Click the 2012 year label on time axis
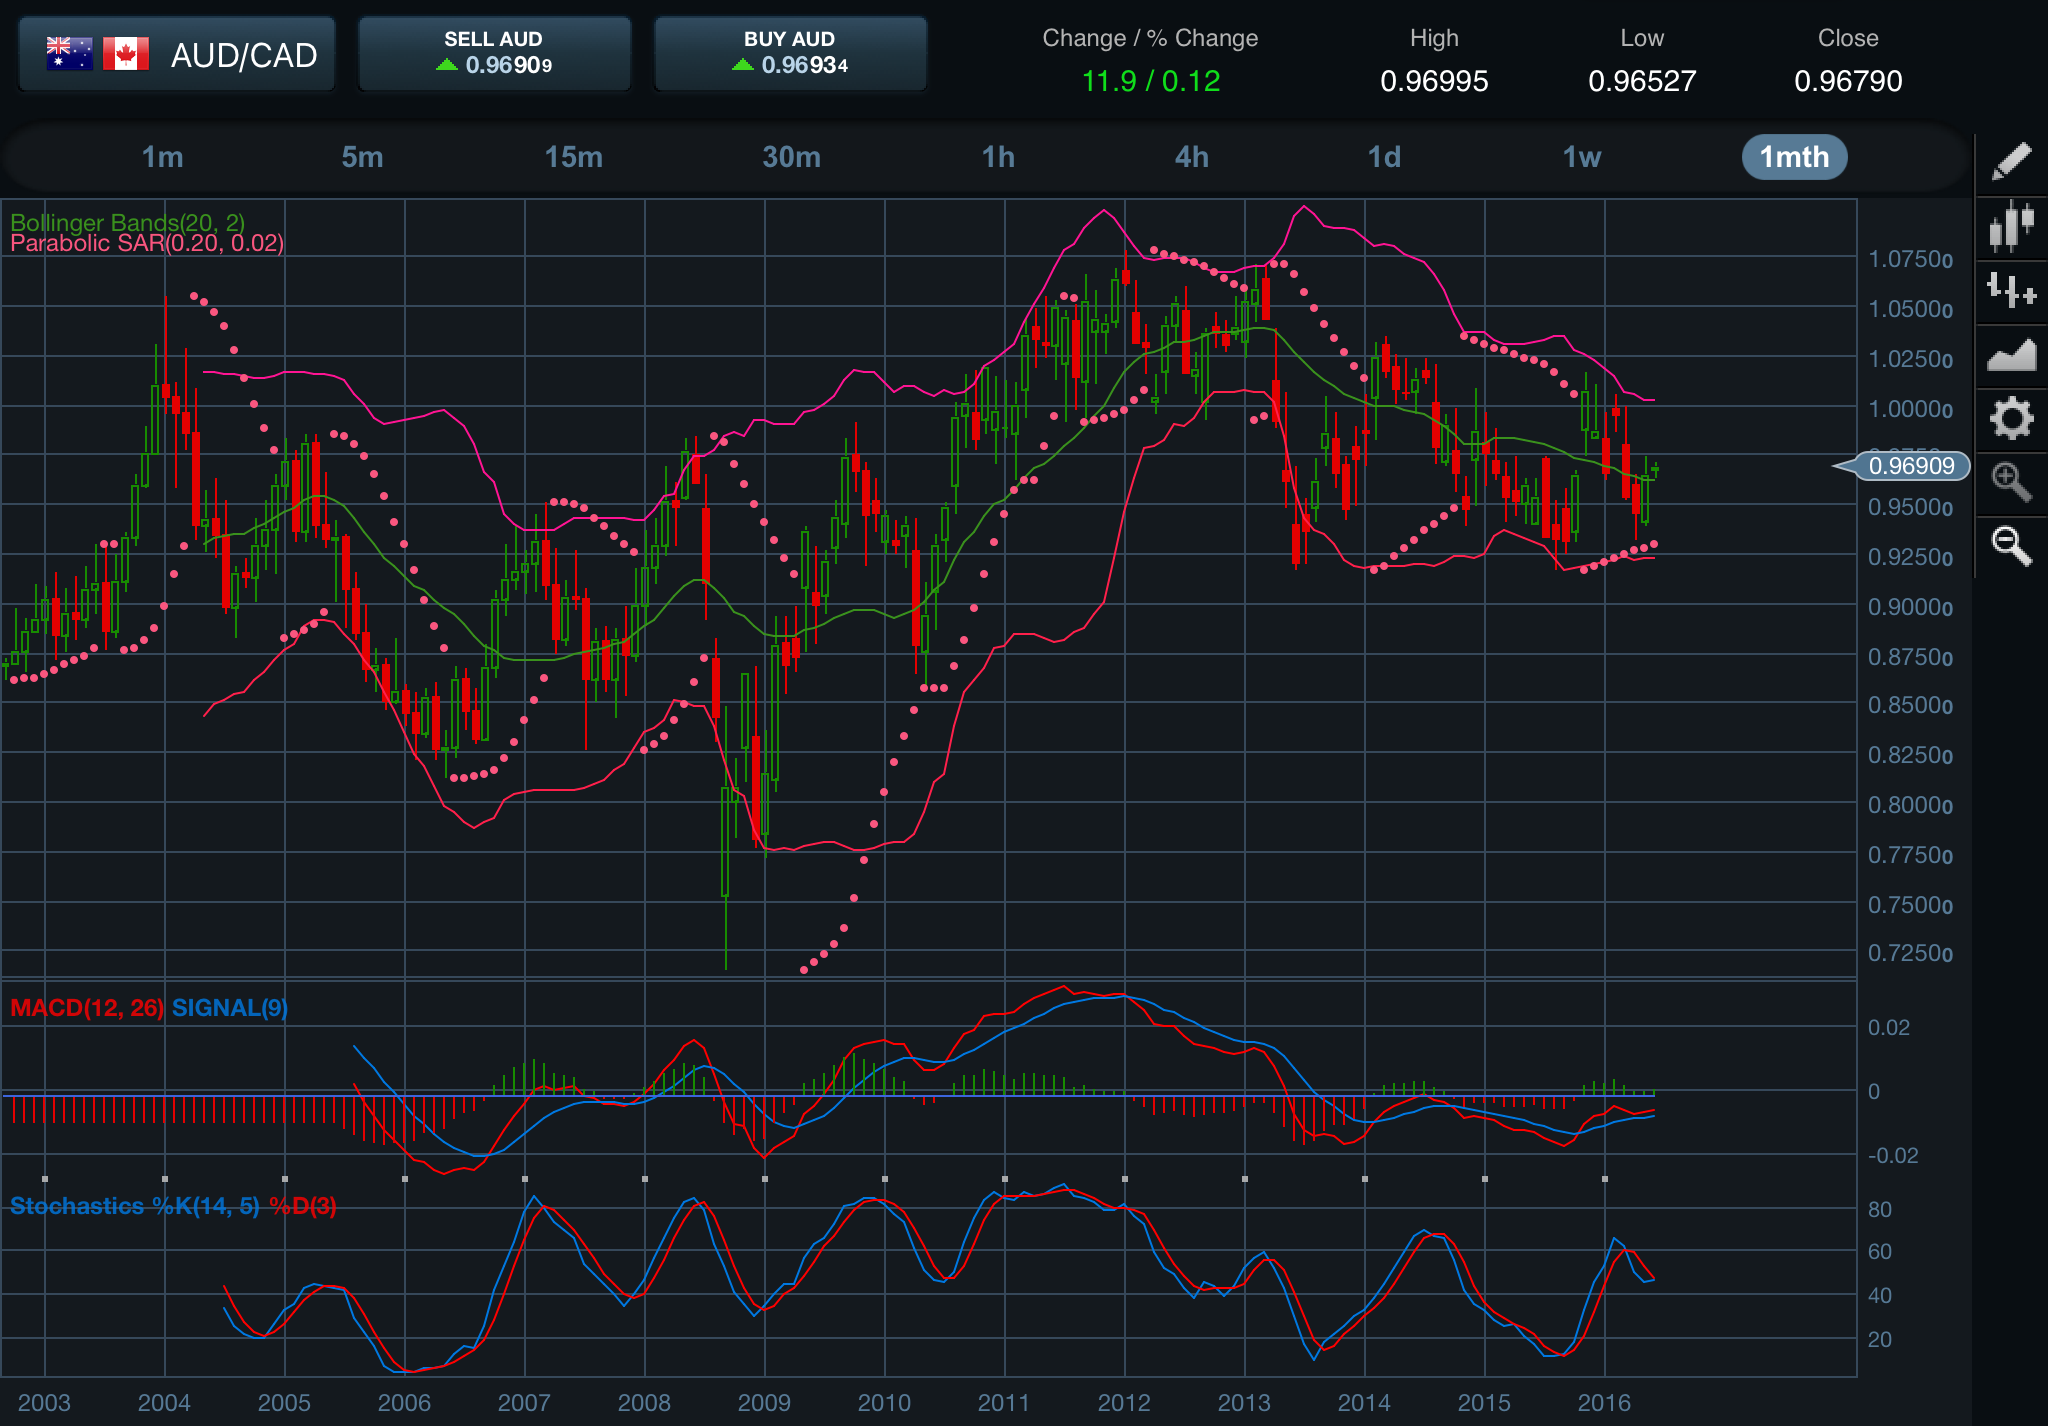Viewport: 2048px width, 1426px height. point(1124,1402)
